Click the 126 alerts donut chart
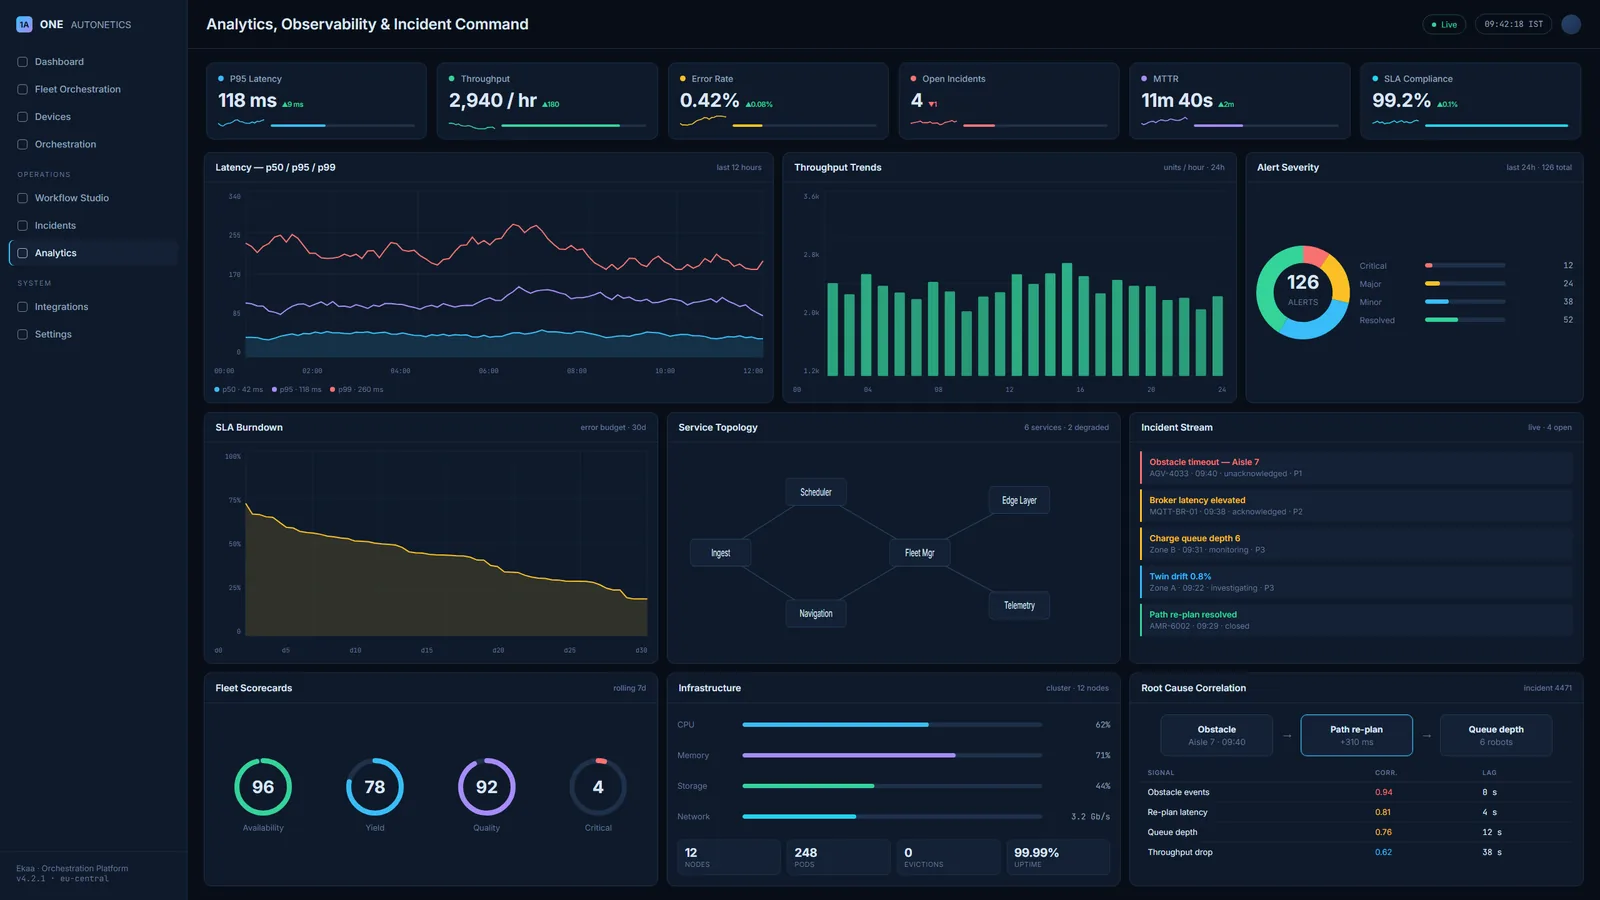Viewport: 1600px width, 900px height. click(x=1302, y=292)
